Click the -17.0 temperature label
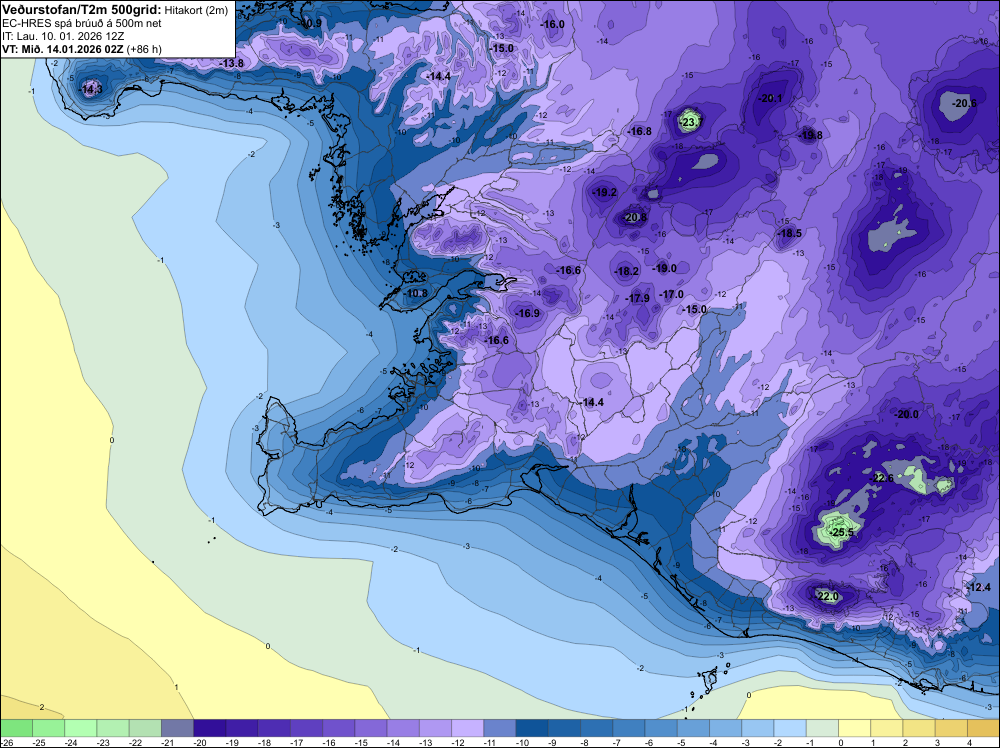This screenshot has height=748, width=1000. click(x=671, y=294)
